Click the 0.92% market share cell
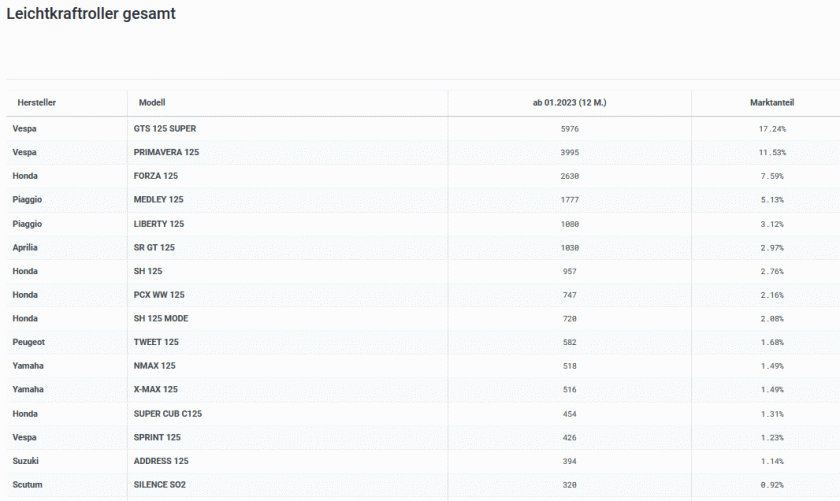The height and width of the screenshot is (501, 840). pos(772,485)
